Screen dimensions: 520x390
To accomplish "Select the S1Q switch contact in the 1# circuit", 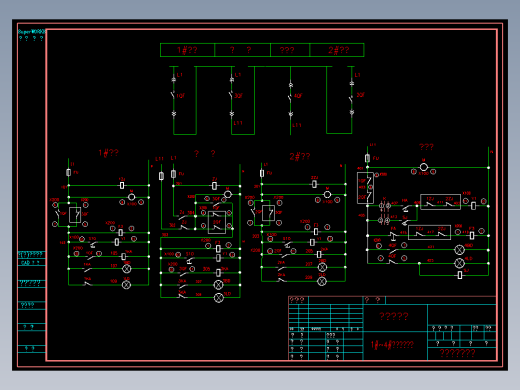I will pos(93,245).
